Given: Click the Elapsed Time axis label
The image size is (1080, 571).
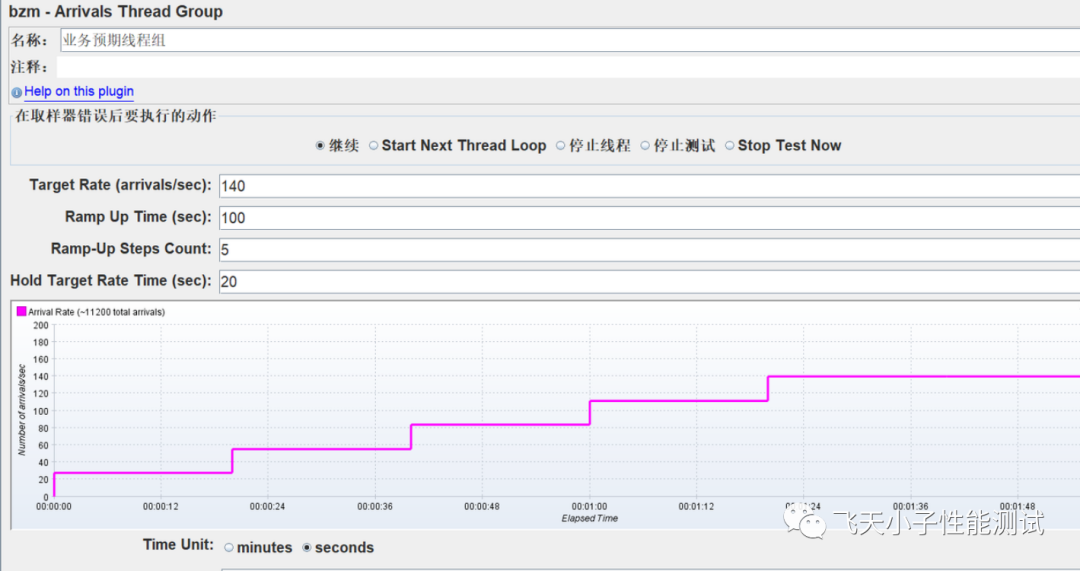Looking at the screenshot, I should 590,519.
